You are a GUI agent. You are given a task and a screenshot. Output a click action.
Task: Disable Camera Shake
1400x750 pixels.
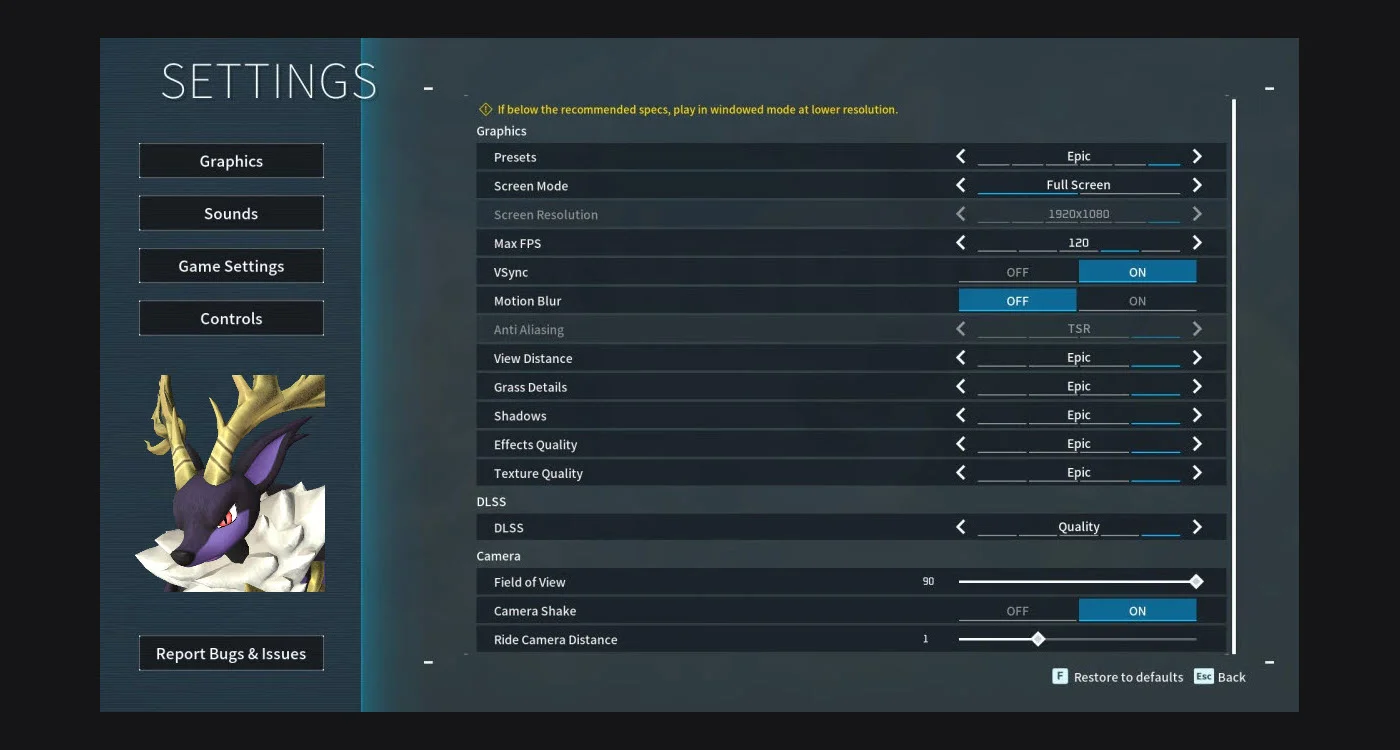pyautogui.click(x=1017, y=611)
